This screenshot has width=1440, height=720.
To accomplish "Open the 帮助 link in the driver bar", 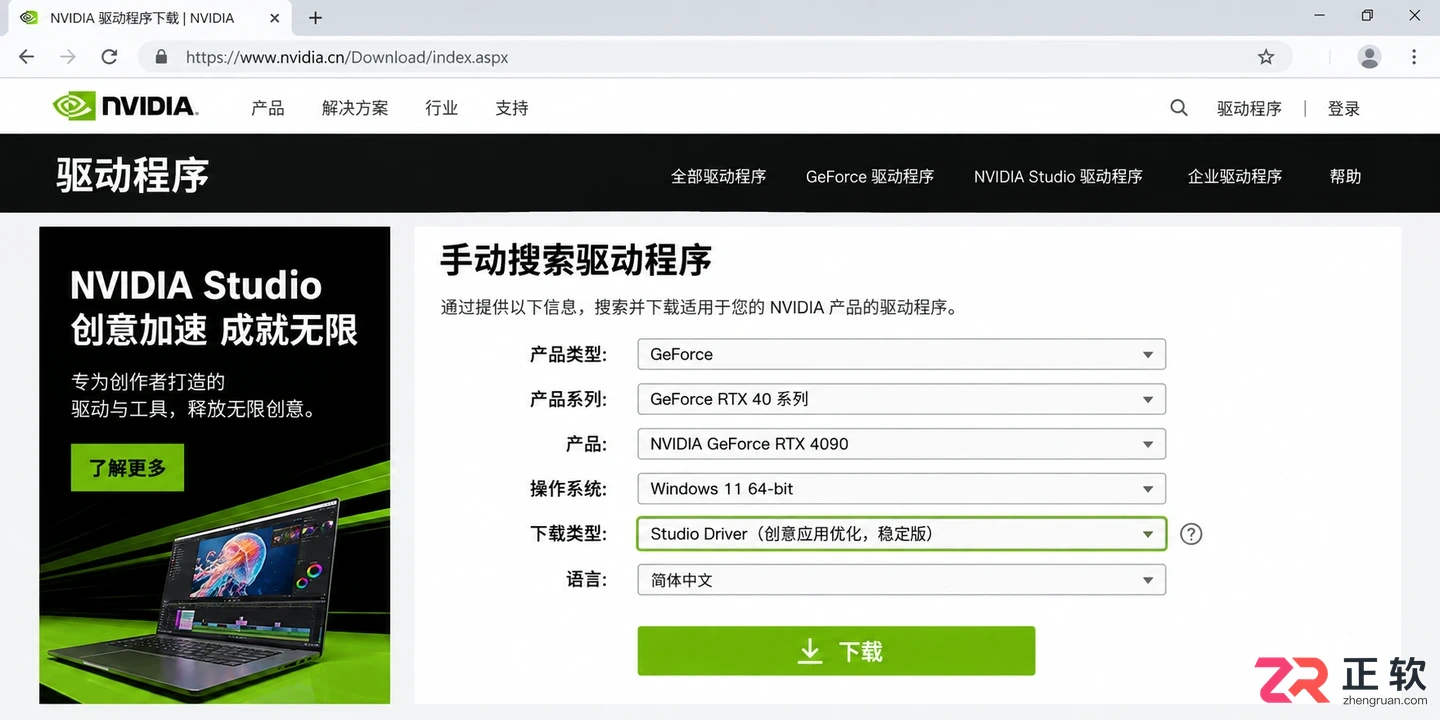I will pyautogui.click(x=1346, y=177).
